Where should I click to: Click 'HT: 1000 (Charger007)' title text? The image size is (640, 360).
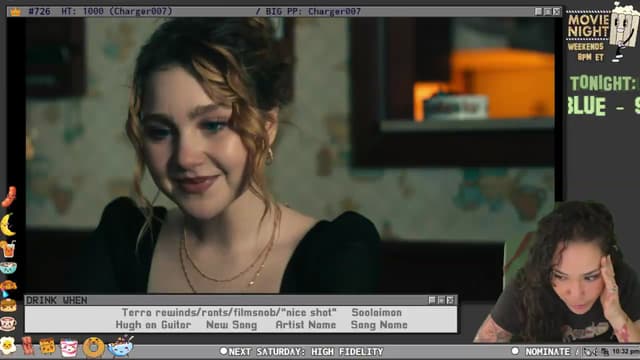point(117,11)
